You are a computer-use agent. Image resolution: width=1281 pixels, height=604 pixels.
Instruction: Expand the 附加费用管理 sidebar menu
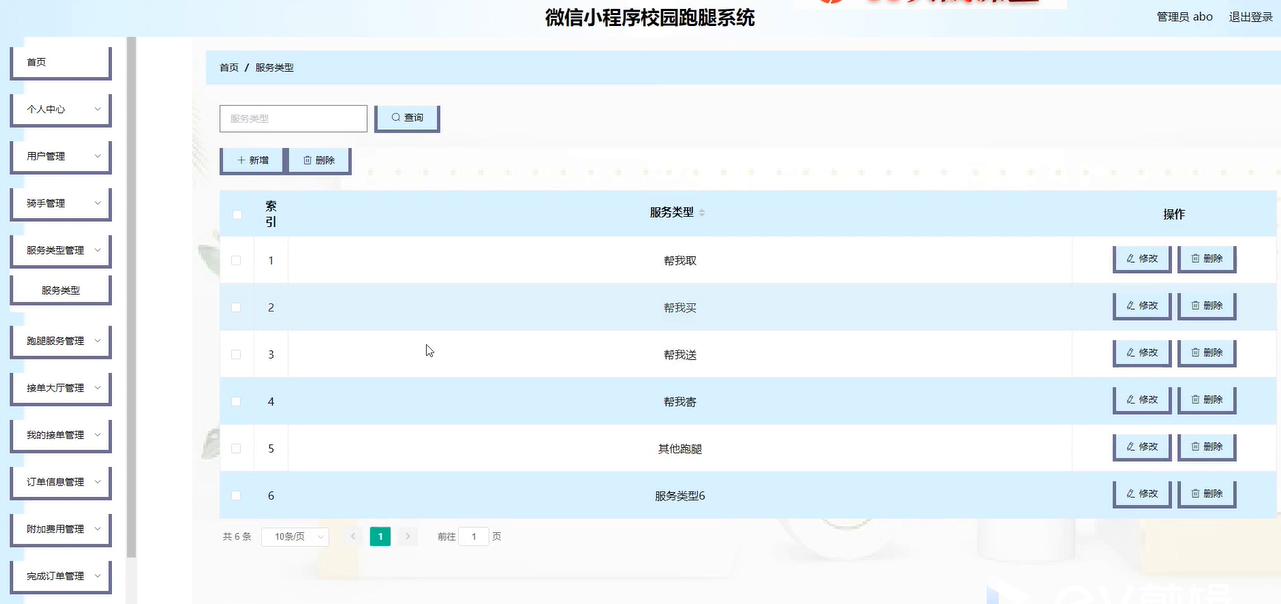point(60,529)
